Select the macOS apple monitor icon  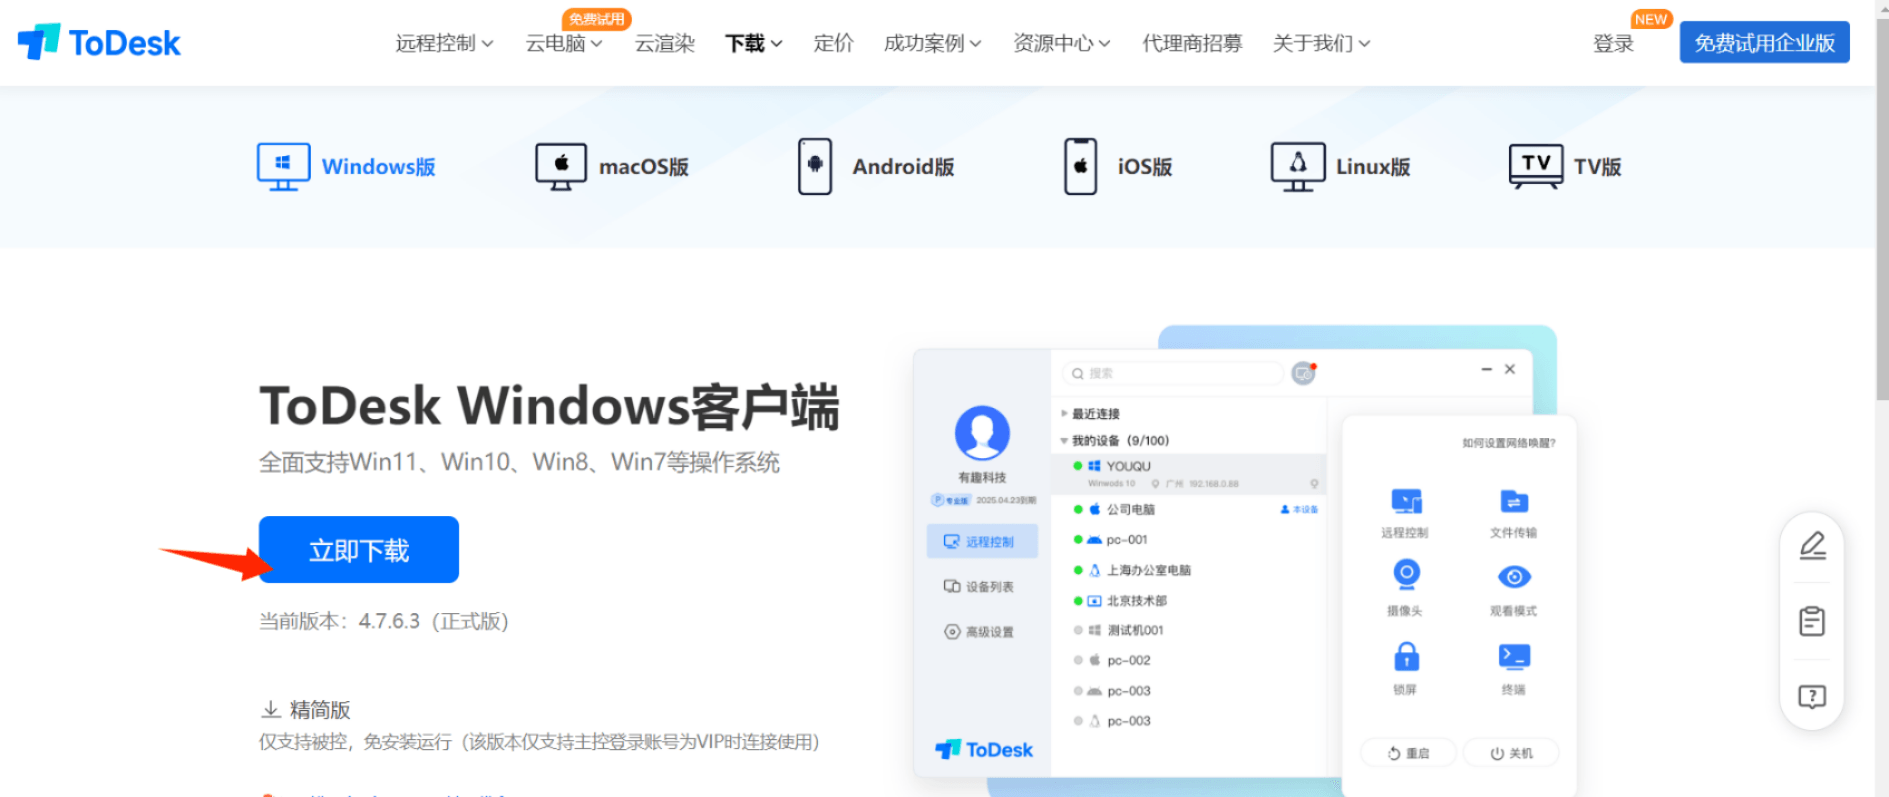click(x=561, y=167)
